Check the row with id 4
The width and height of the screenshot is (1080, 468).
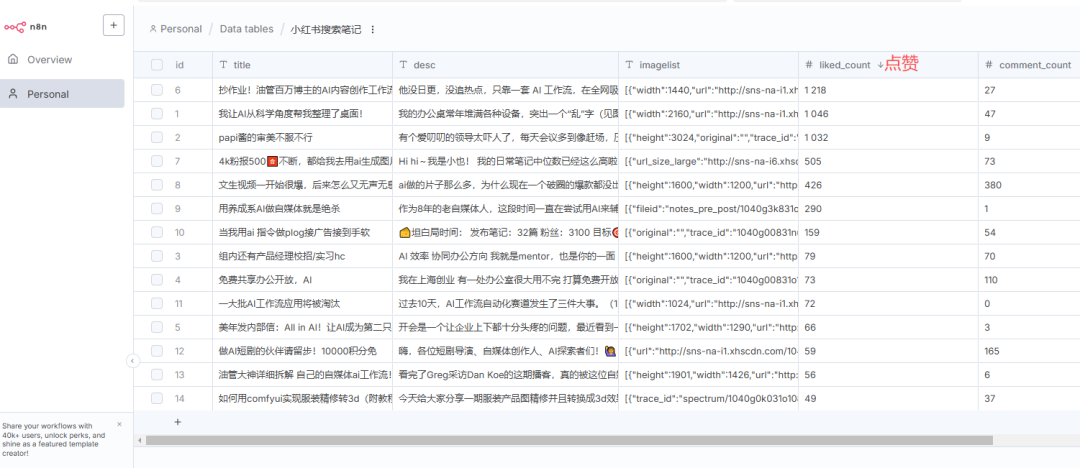[x=157, y=280]
